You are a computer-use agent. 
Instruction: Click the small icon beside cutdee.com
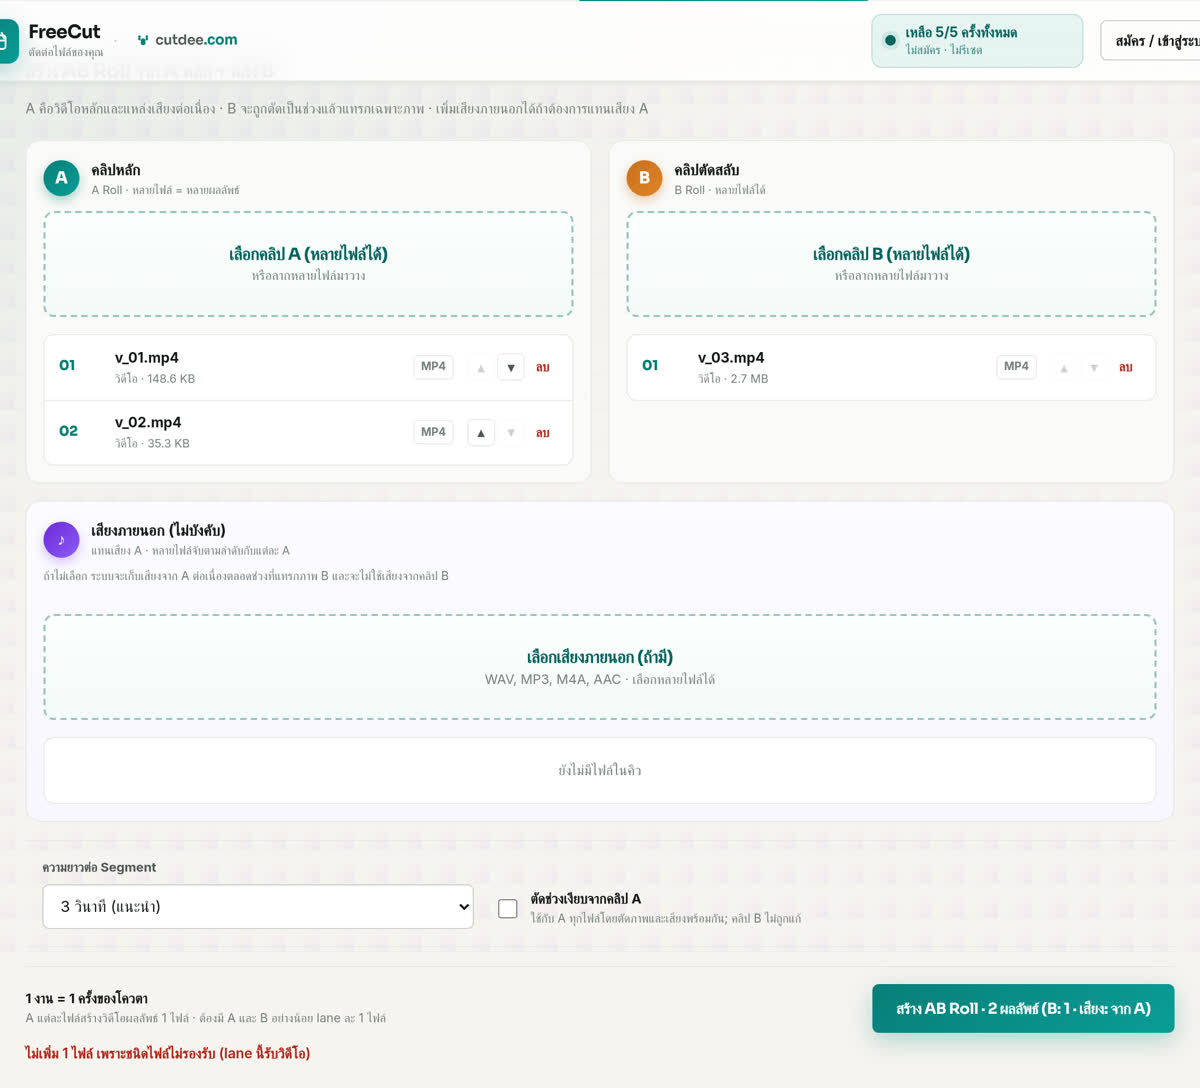[x=143, y=40]
